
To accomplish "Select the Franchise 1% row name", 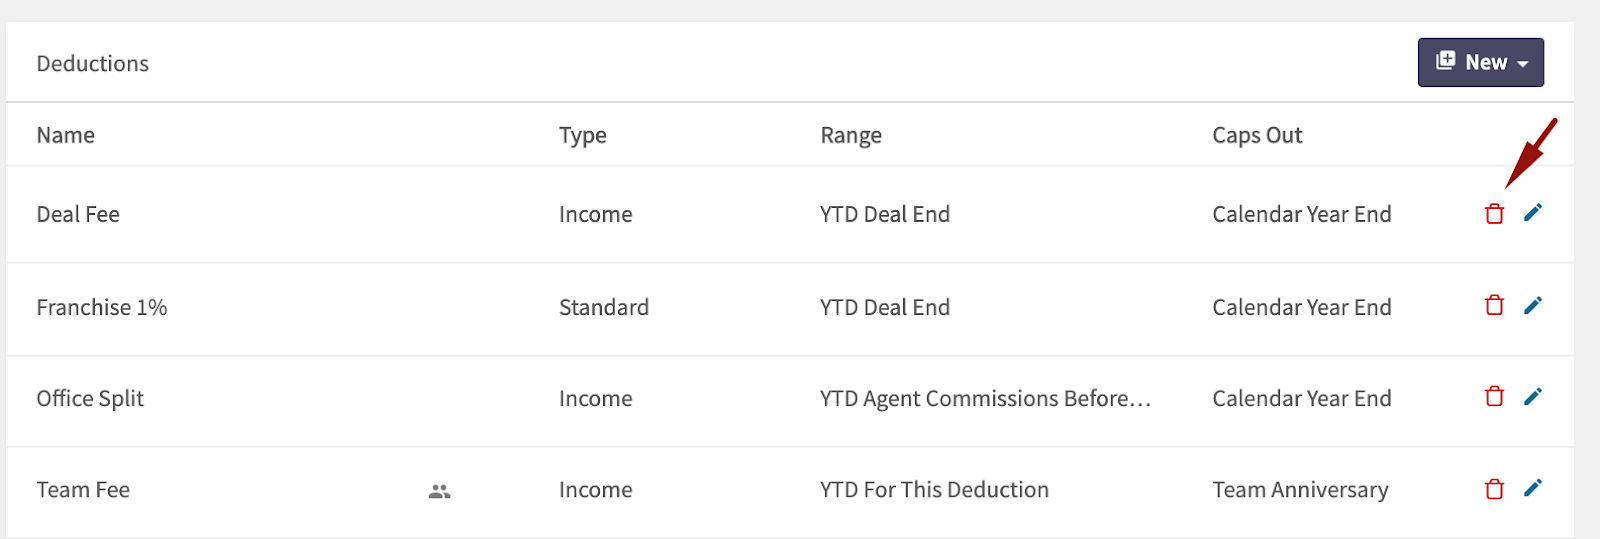I will pyautogui.click(x=102, y=307).
